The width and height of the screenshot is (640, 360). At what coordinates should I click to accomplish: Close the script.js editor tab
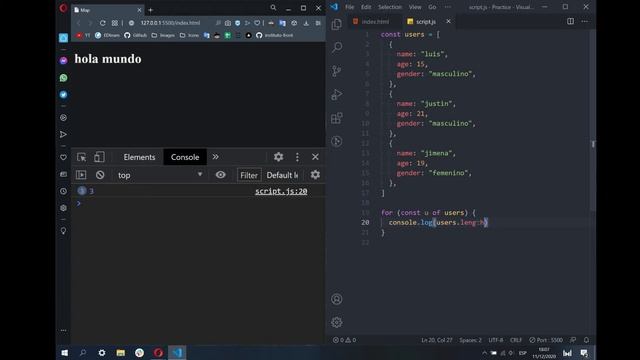(x=448, y=21)
